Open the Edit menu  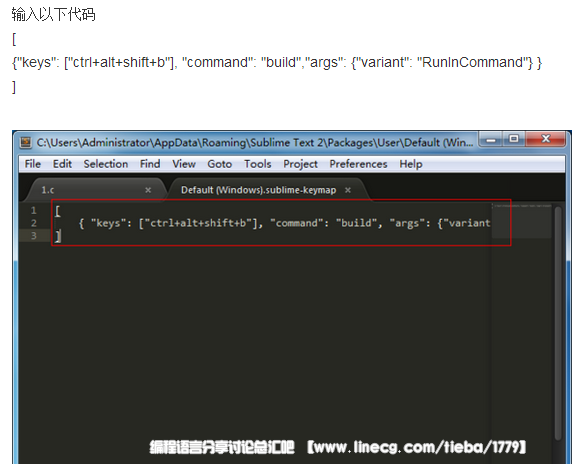click(62, 164)
